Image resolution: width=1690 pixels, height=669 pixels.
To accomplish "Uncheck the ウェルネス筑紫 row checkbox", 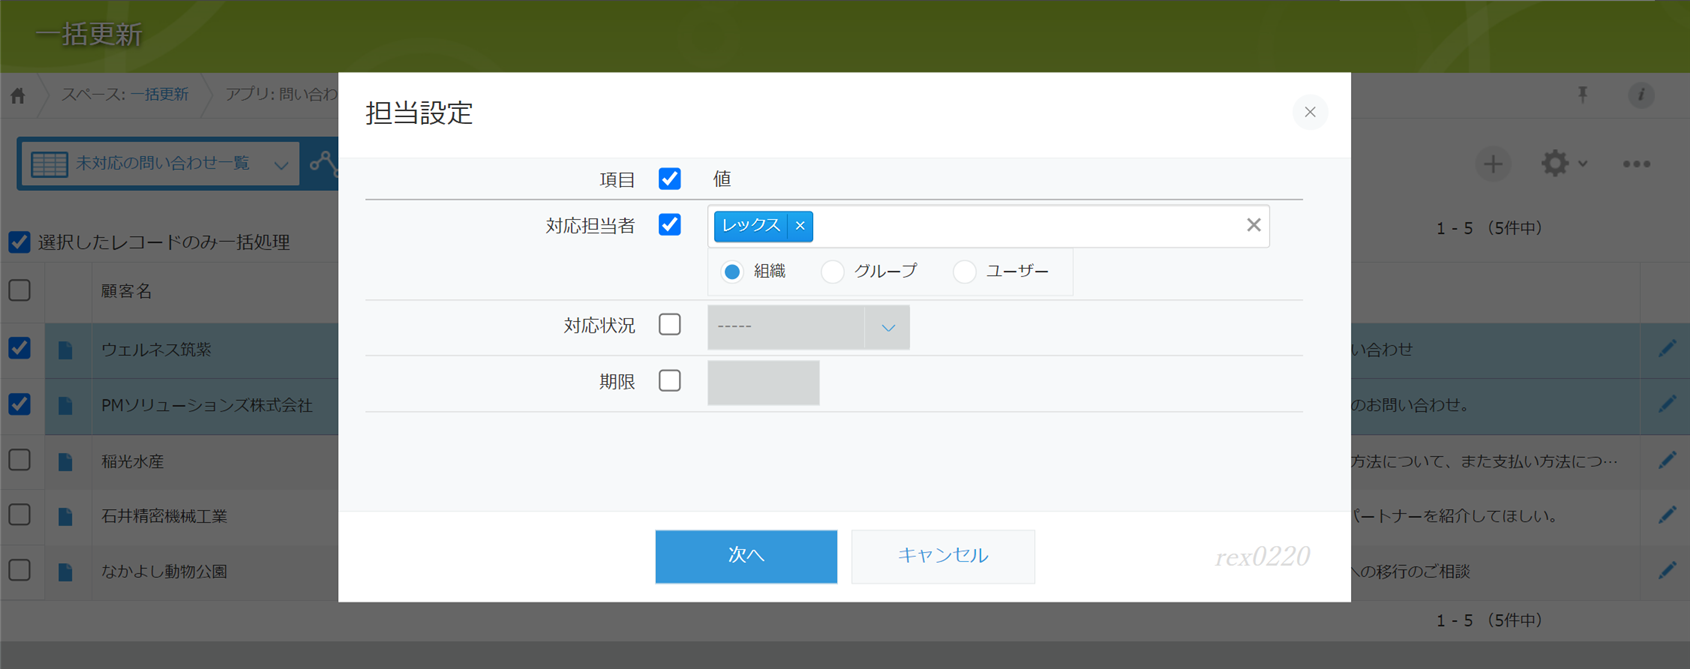I will 19,348.
